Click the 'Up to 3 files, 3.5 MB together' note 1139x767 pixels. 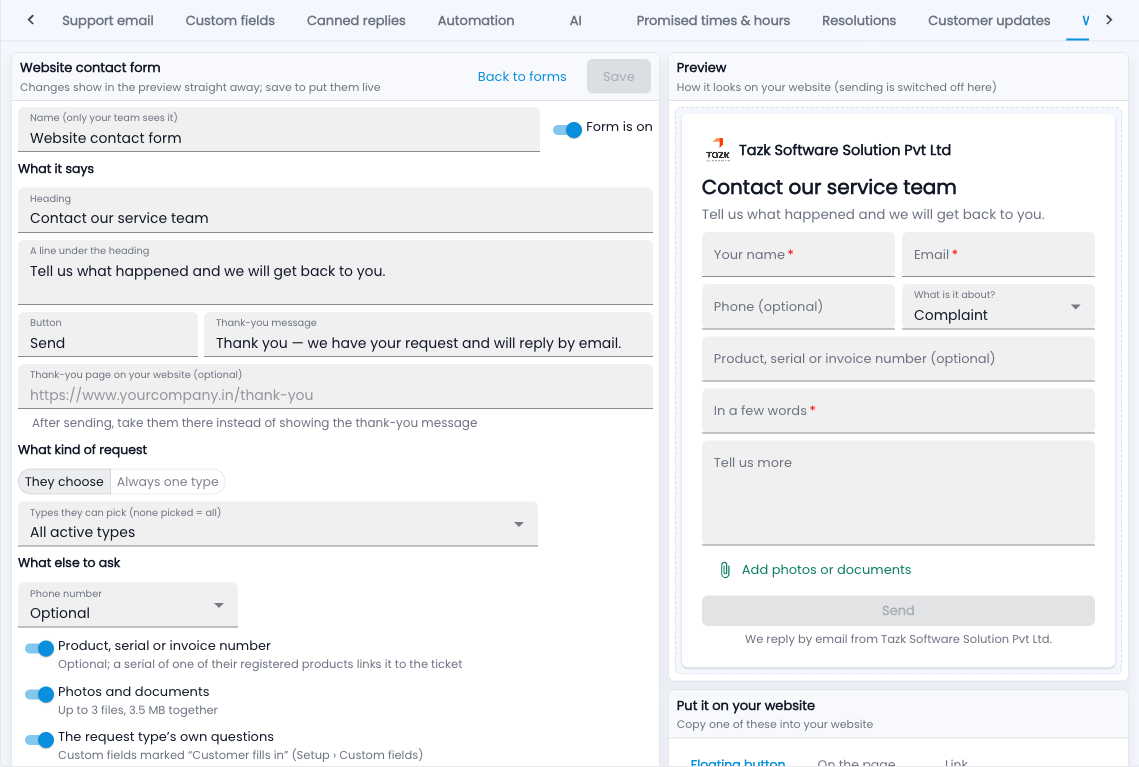tap(138, 710)
